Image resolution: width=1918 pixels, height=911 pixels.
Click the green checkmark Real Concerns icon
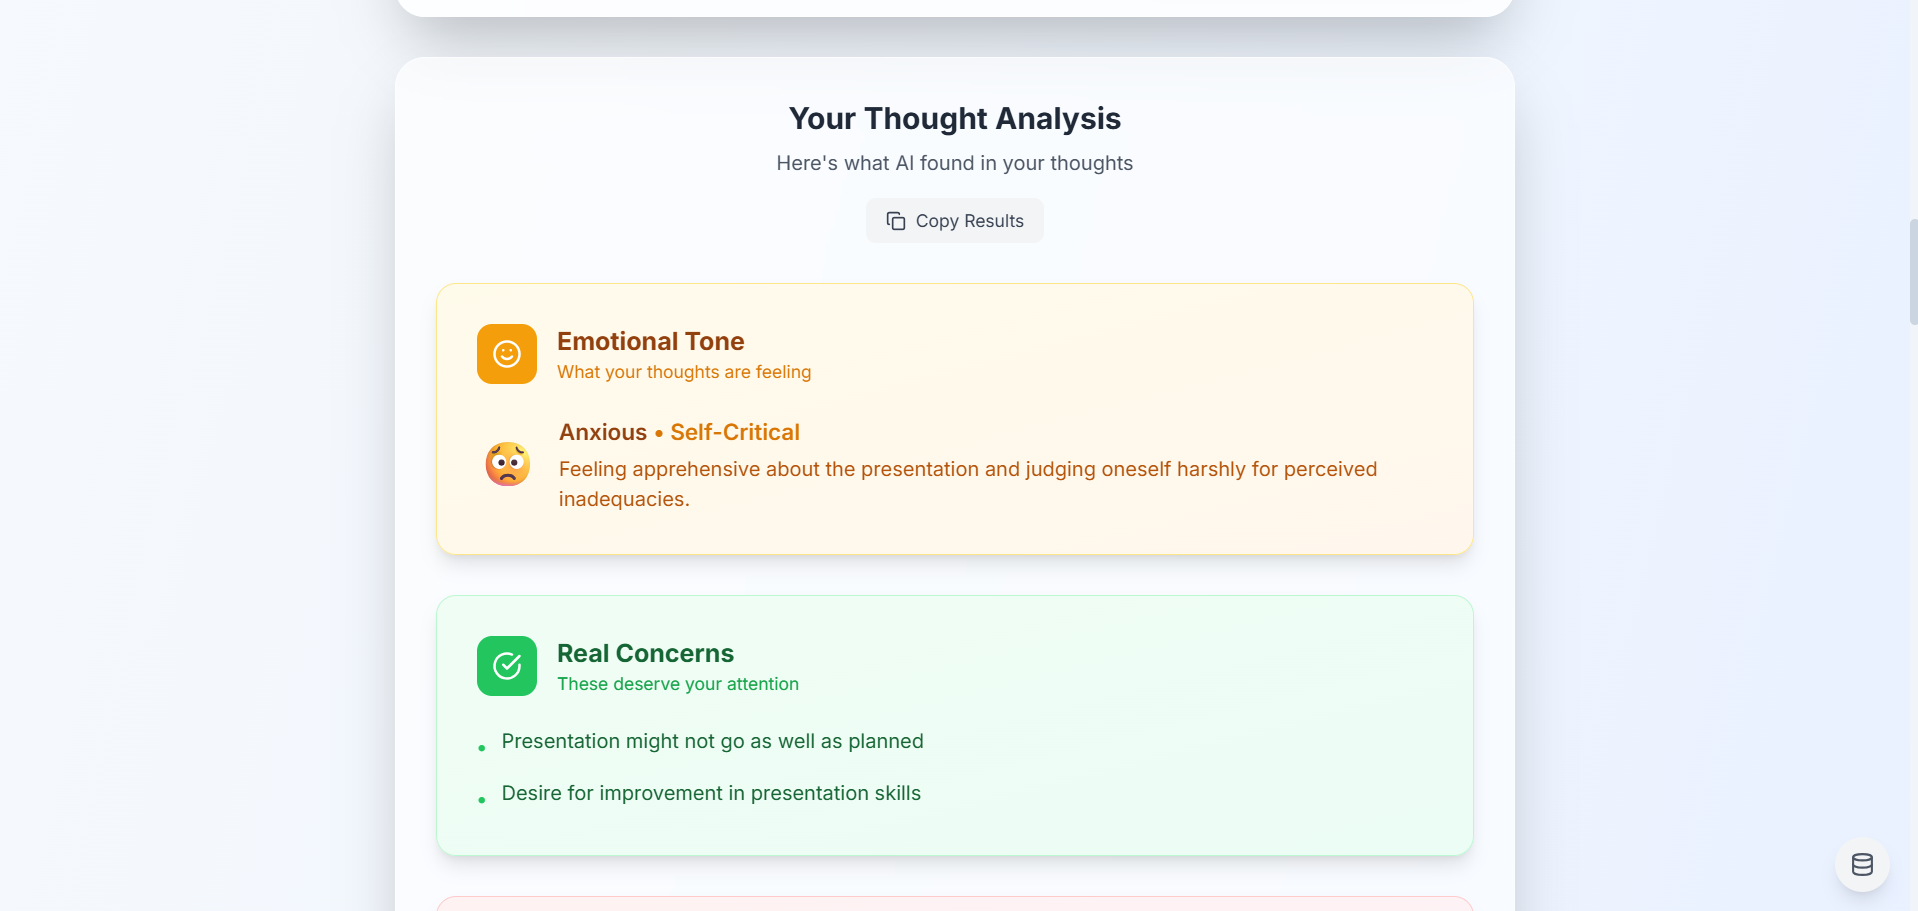pos(507,666)
